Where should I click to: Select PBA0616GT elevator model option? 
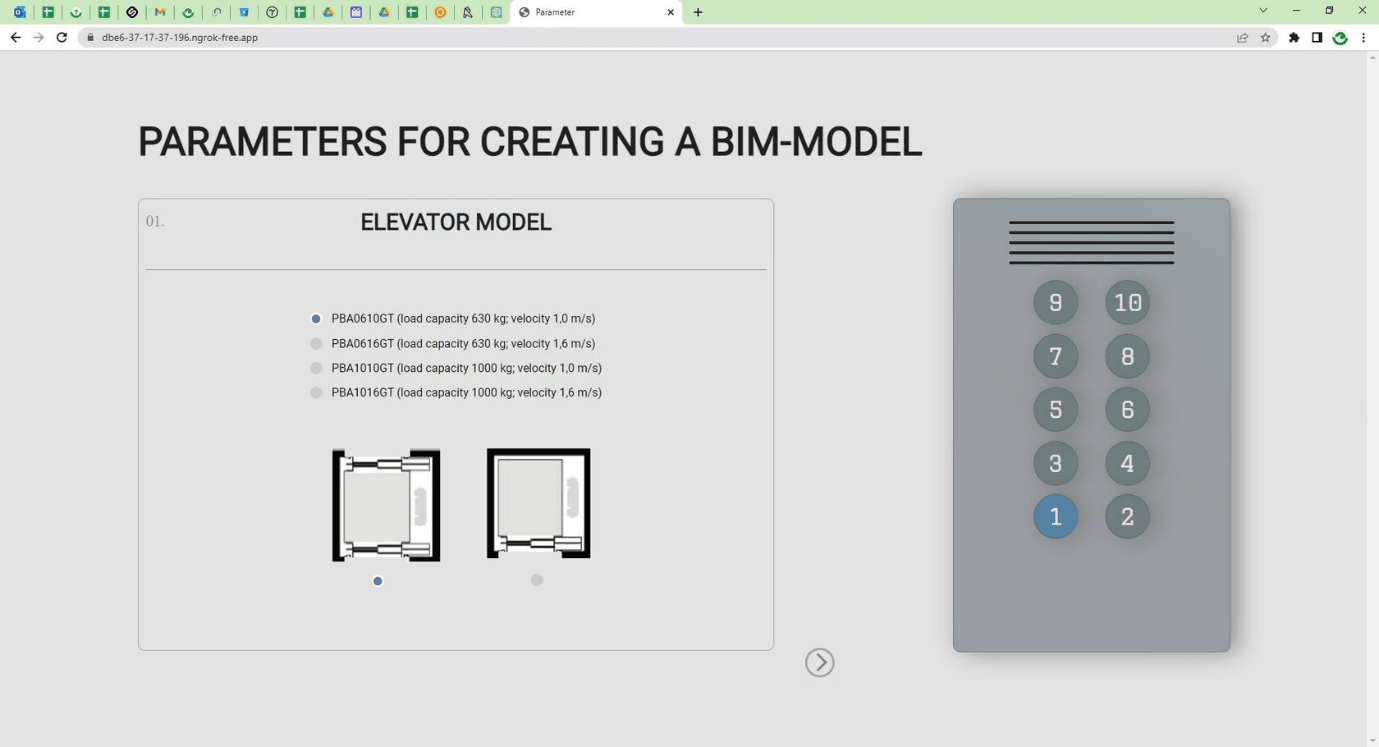(x=316, y=344)
